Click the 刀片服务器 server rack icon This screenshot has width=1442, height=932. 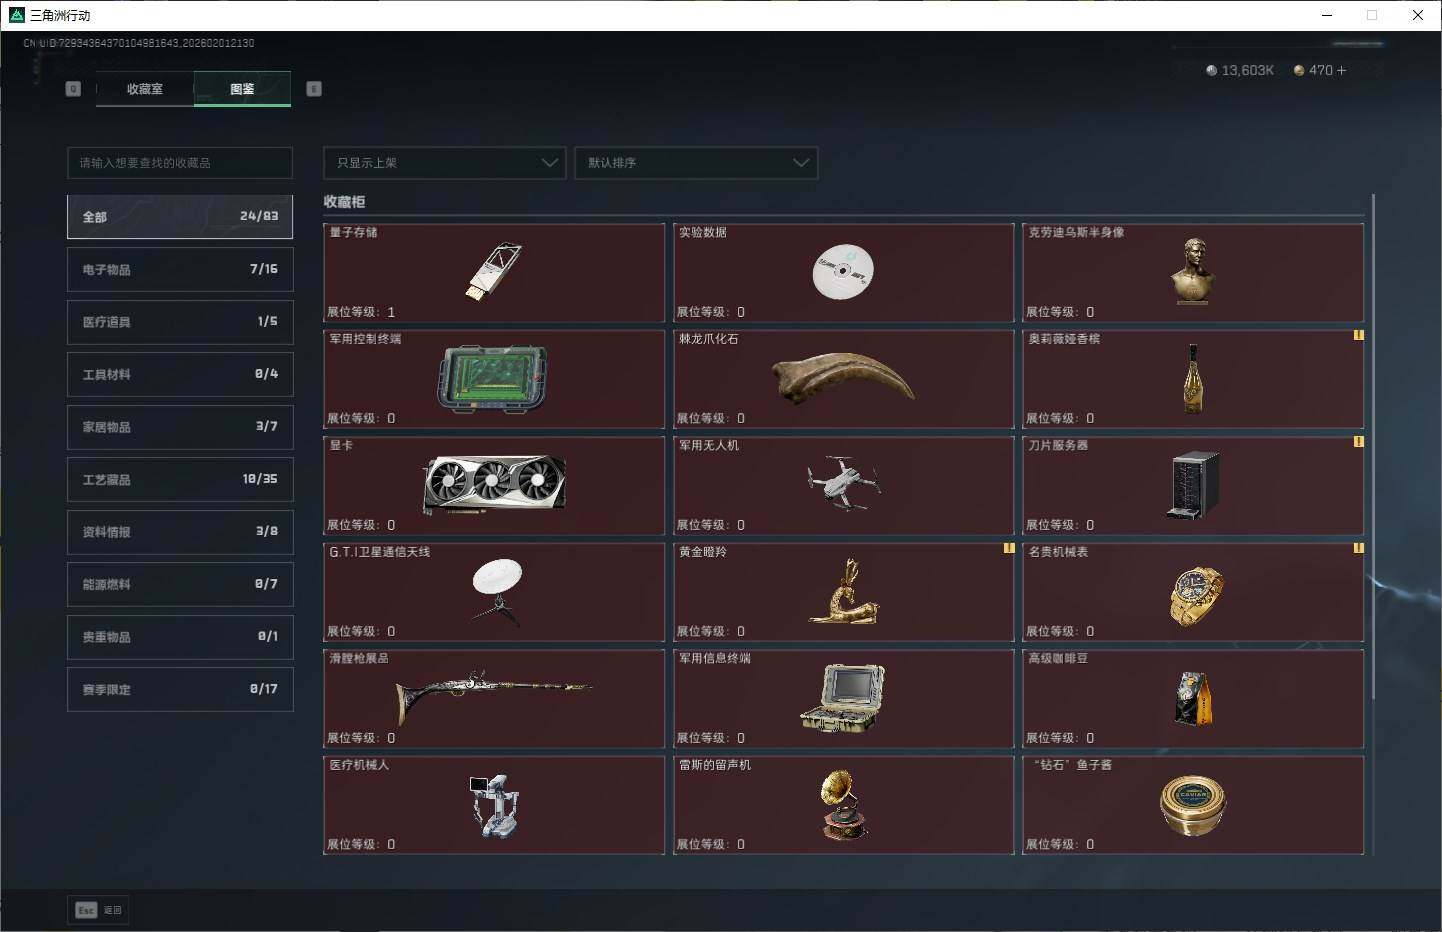pos(1193,485)
